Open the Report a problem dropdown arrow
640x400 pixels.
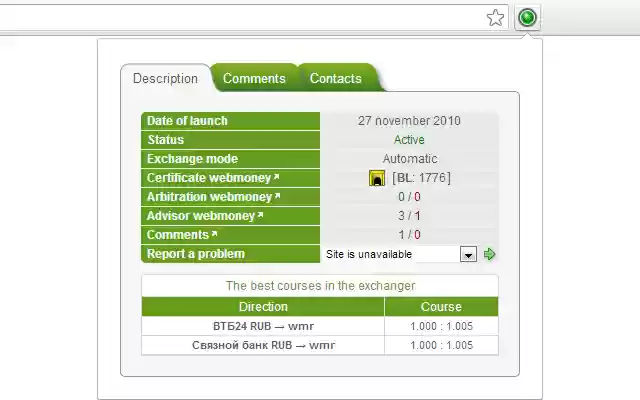tap(468, 254)
